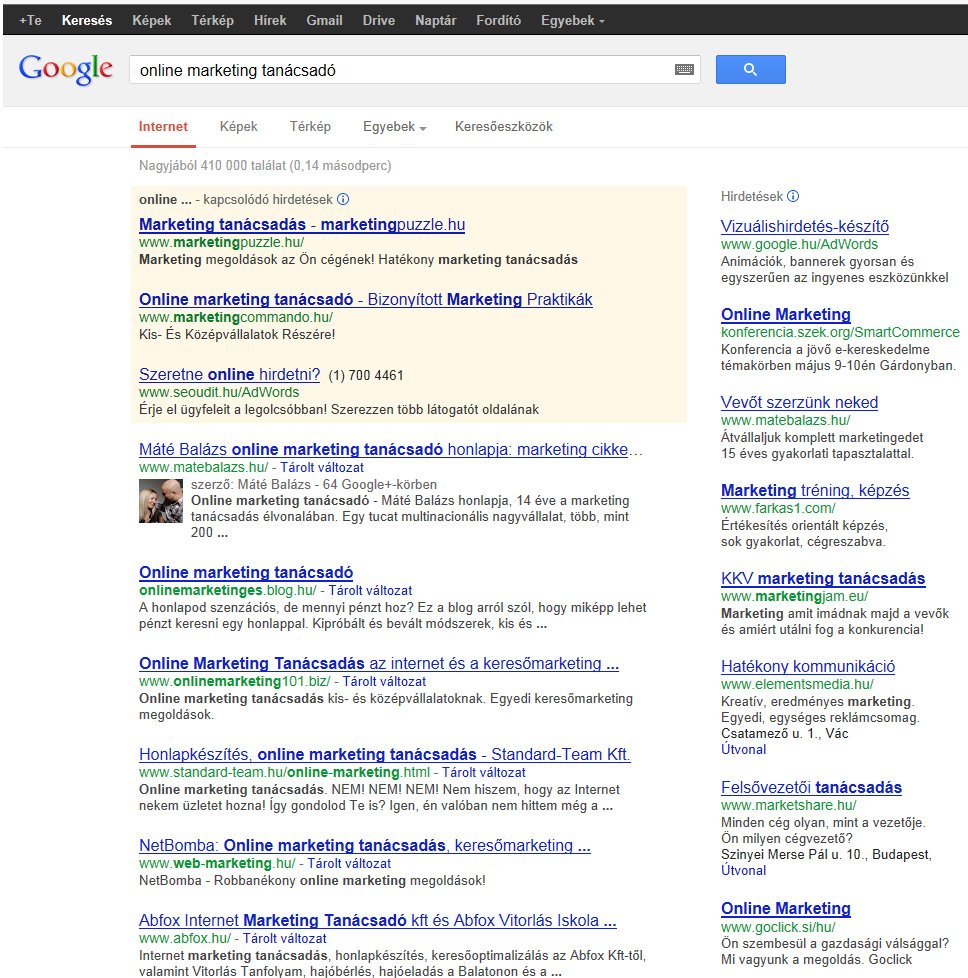Viewport: 968px width, 978px height.
Task: Click the blue magnifier search button
Action: 750,69
